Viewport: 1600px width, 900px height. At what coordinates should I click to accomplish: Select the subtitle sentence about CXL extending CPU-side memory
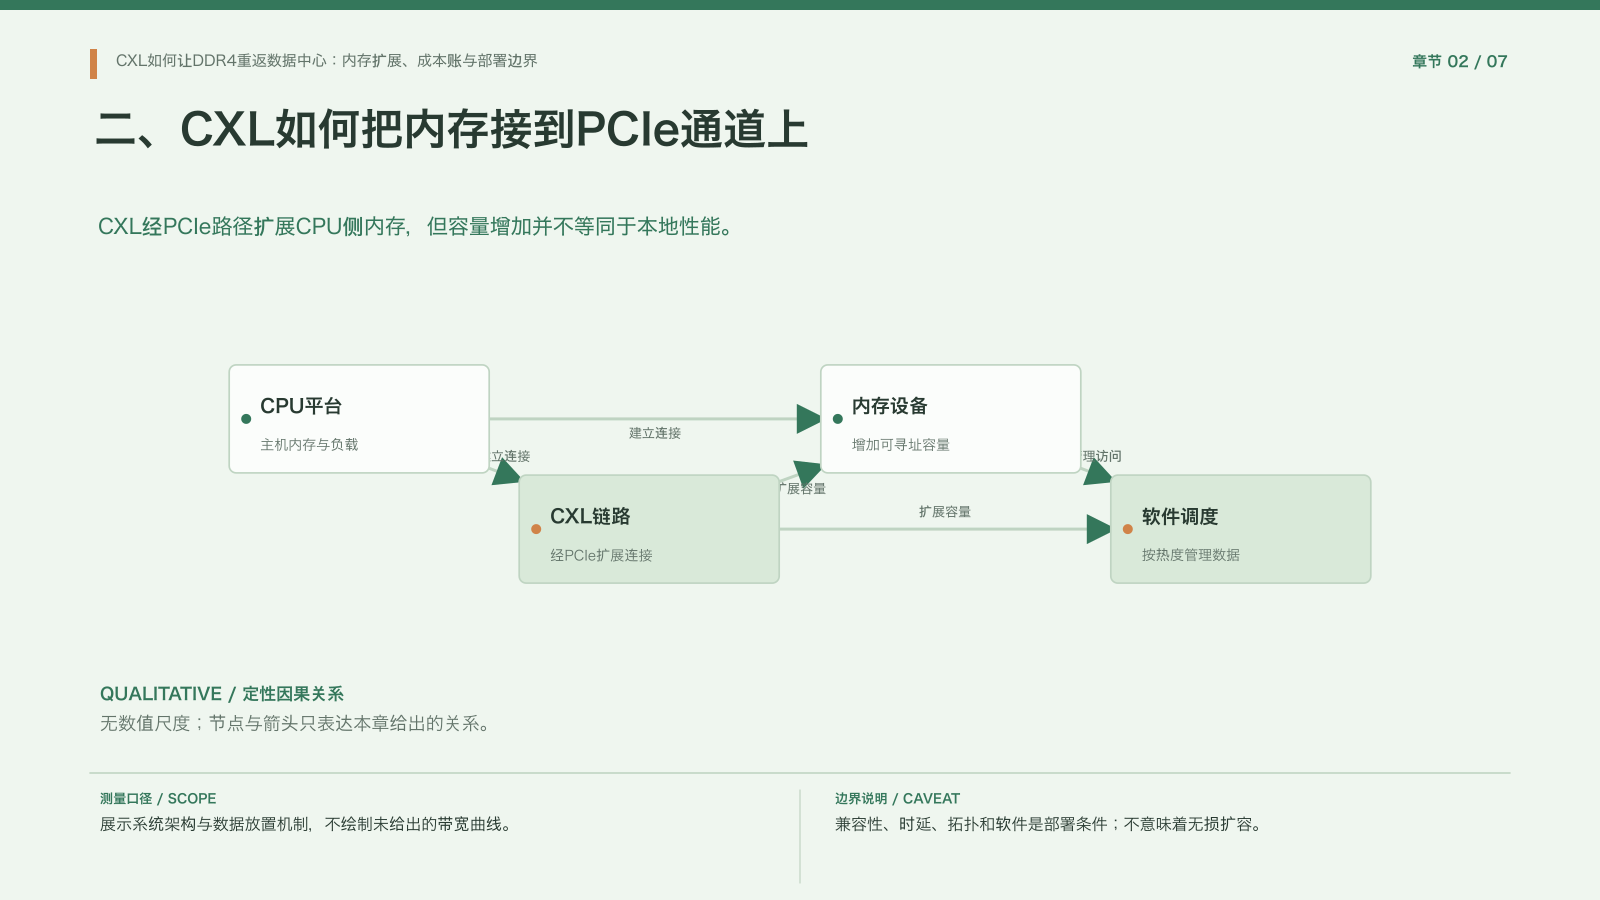point(418,227)
